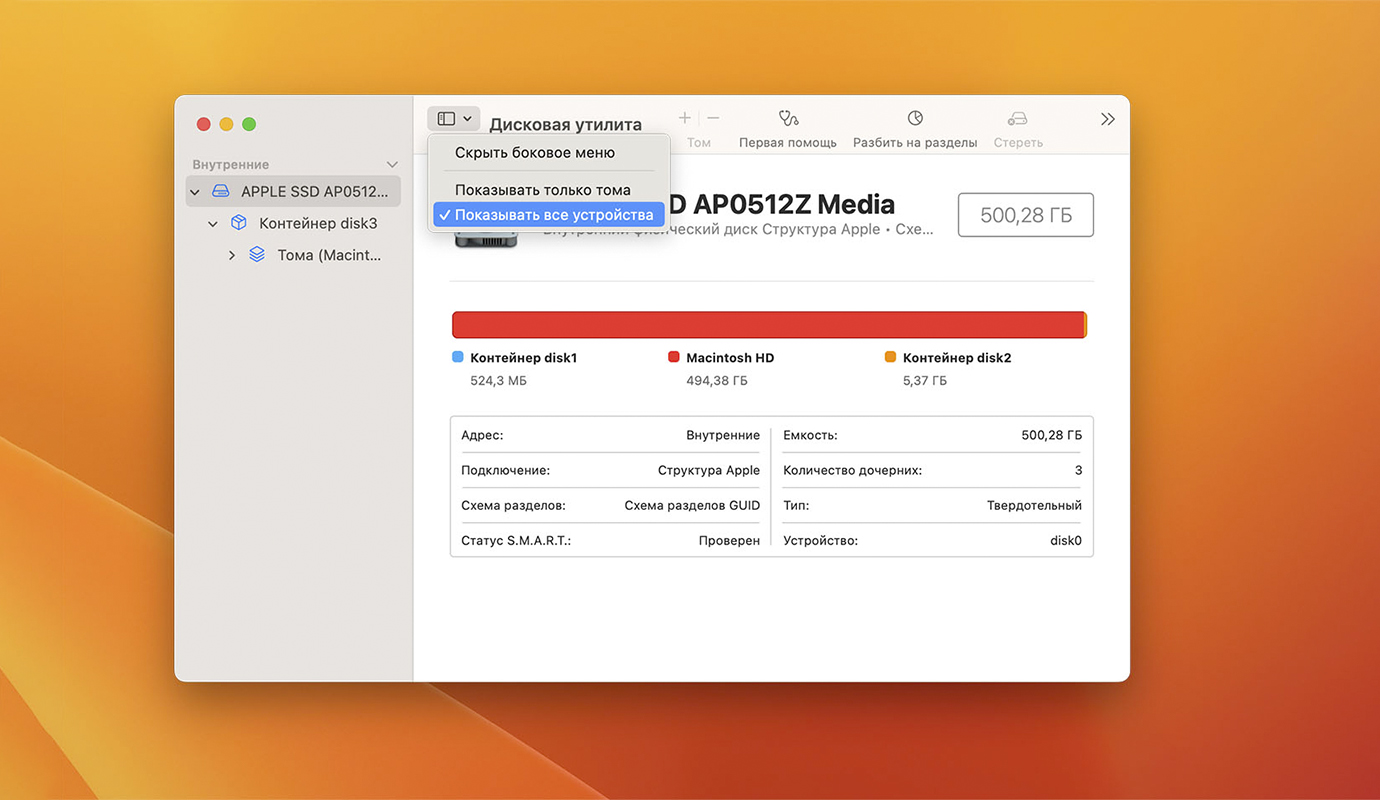The height and width of the screenshot is (800, 1380).
Task: Click the red Macintosh HD usage bar
Action: point(768,325)
